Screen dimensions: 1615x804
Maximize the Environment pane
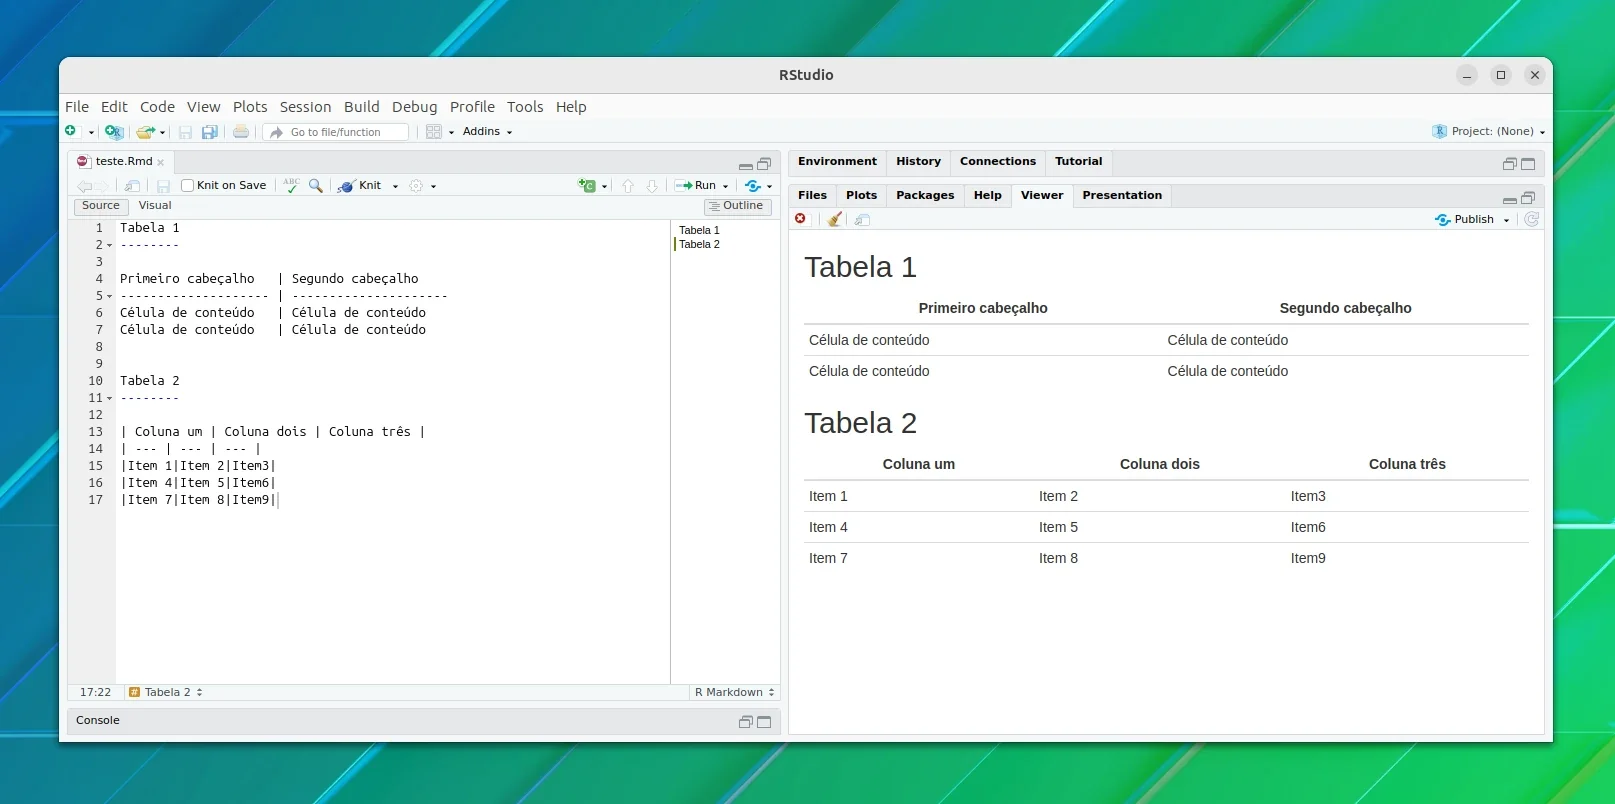click(x=1528, y=164)
